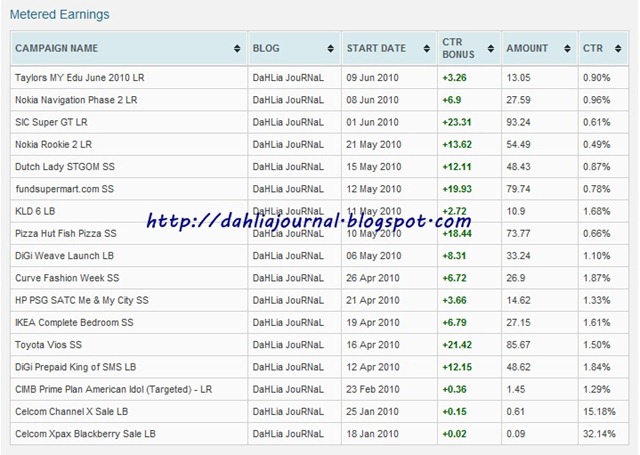This screenshot has width=640, height=455.
Task: Click the CTR BONUS header label
Action: click(458, 48)
